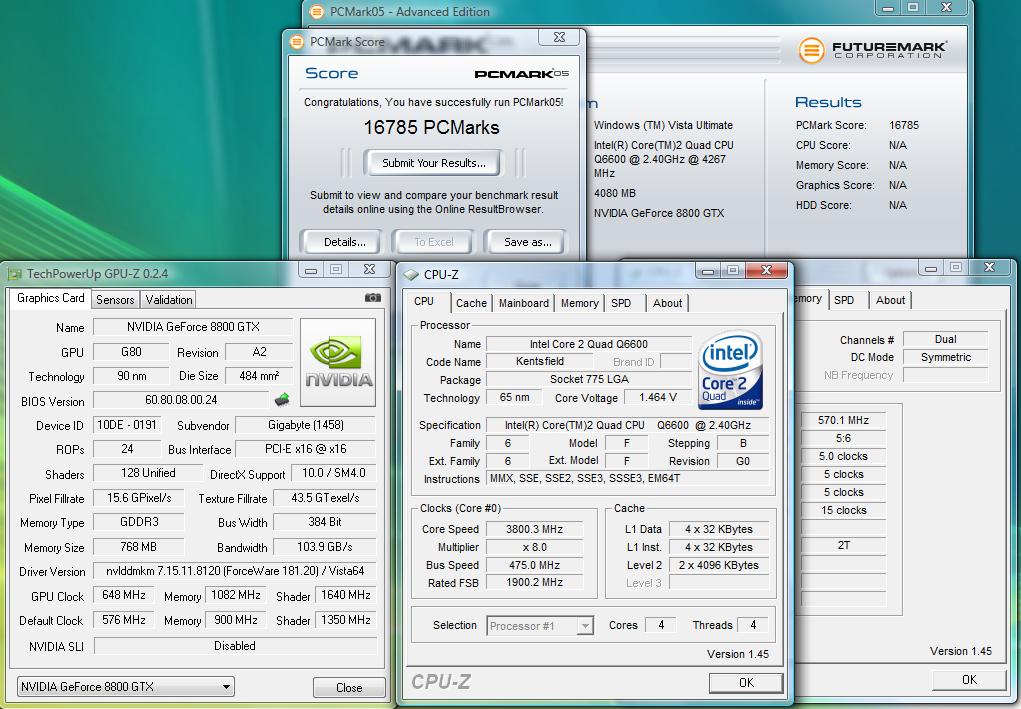
Task: Open the About tab in front CPU-Z
Action: tap(667, 303)
